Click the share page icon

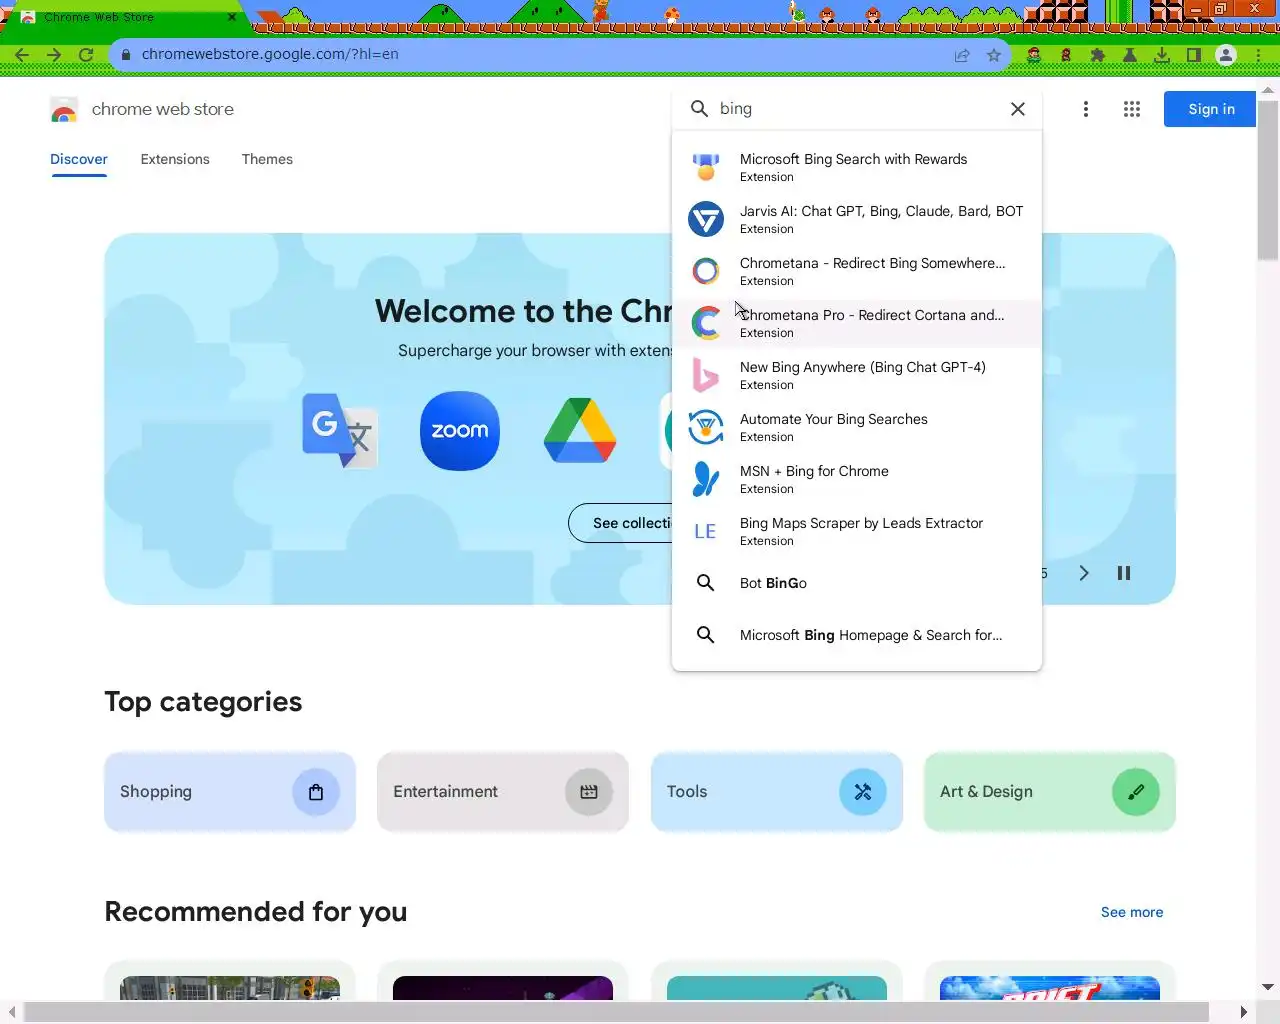click(962, 55)
